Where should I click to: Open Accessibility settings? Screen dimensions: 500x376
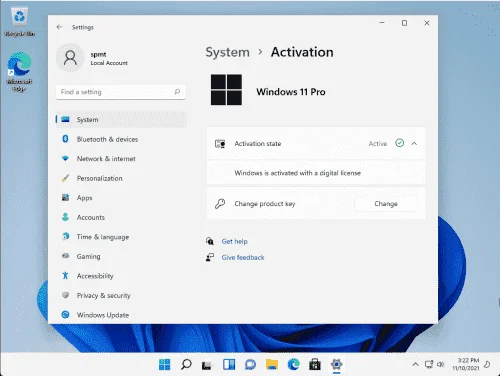(121, 276)
